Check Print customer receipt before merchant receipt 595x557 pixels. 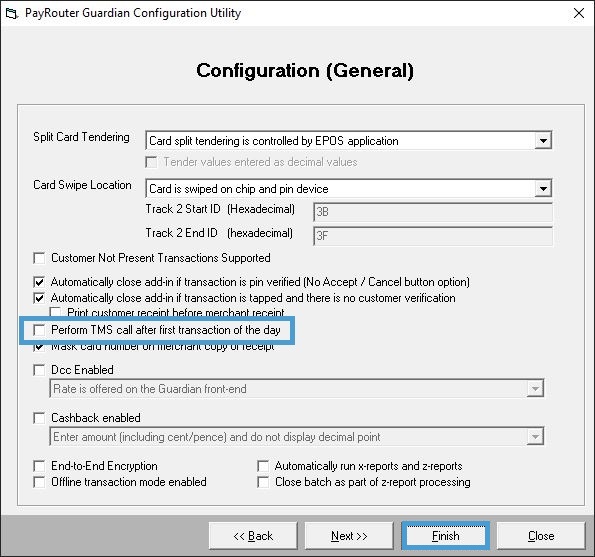pyautogui.click(x=55, y=312)
